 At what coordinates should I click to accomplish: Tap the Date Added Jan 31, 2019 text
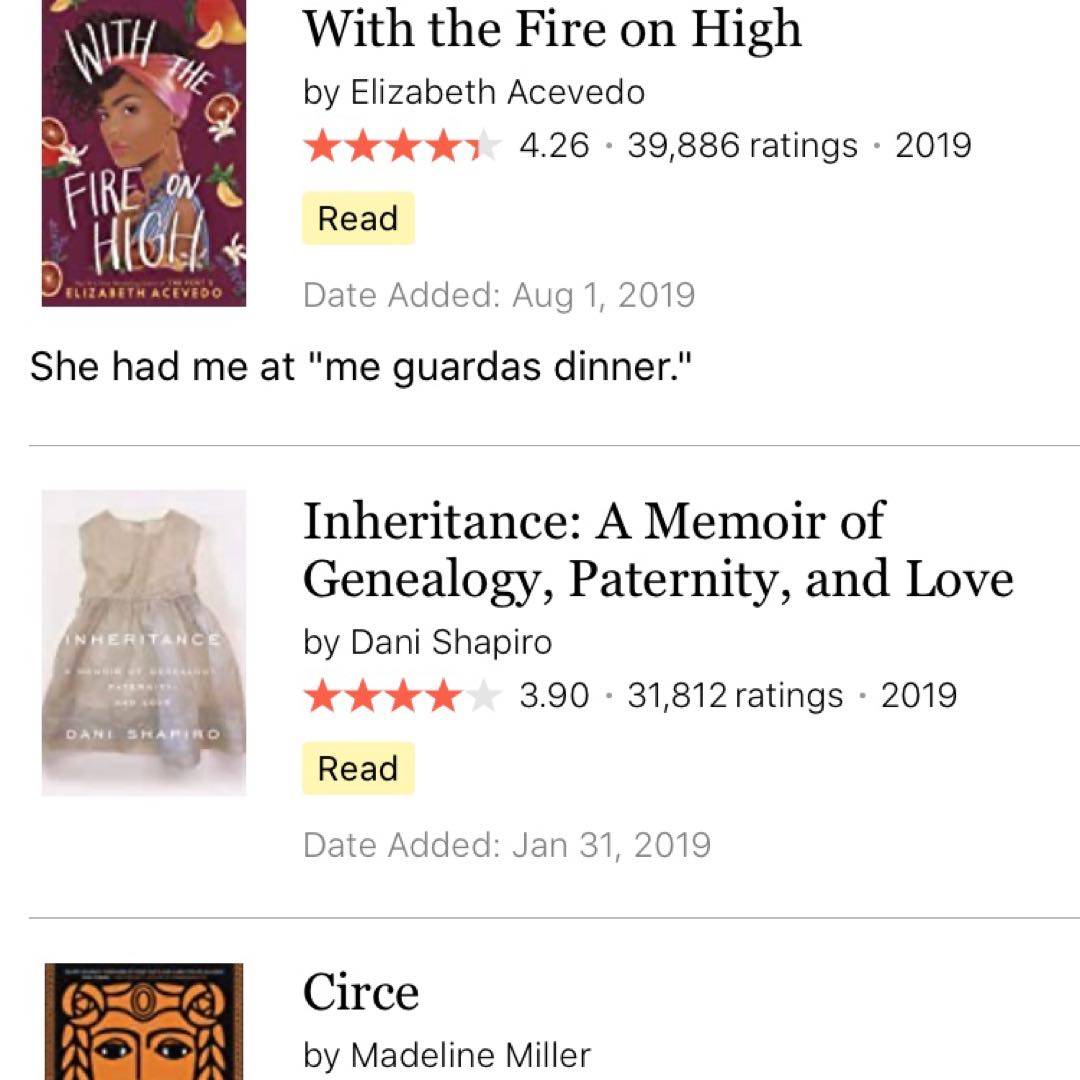(x=506, y=845)
